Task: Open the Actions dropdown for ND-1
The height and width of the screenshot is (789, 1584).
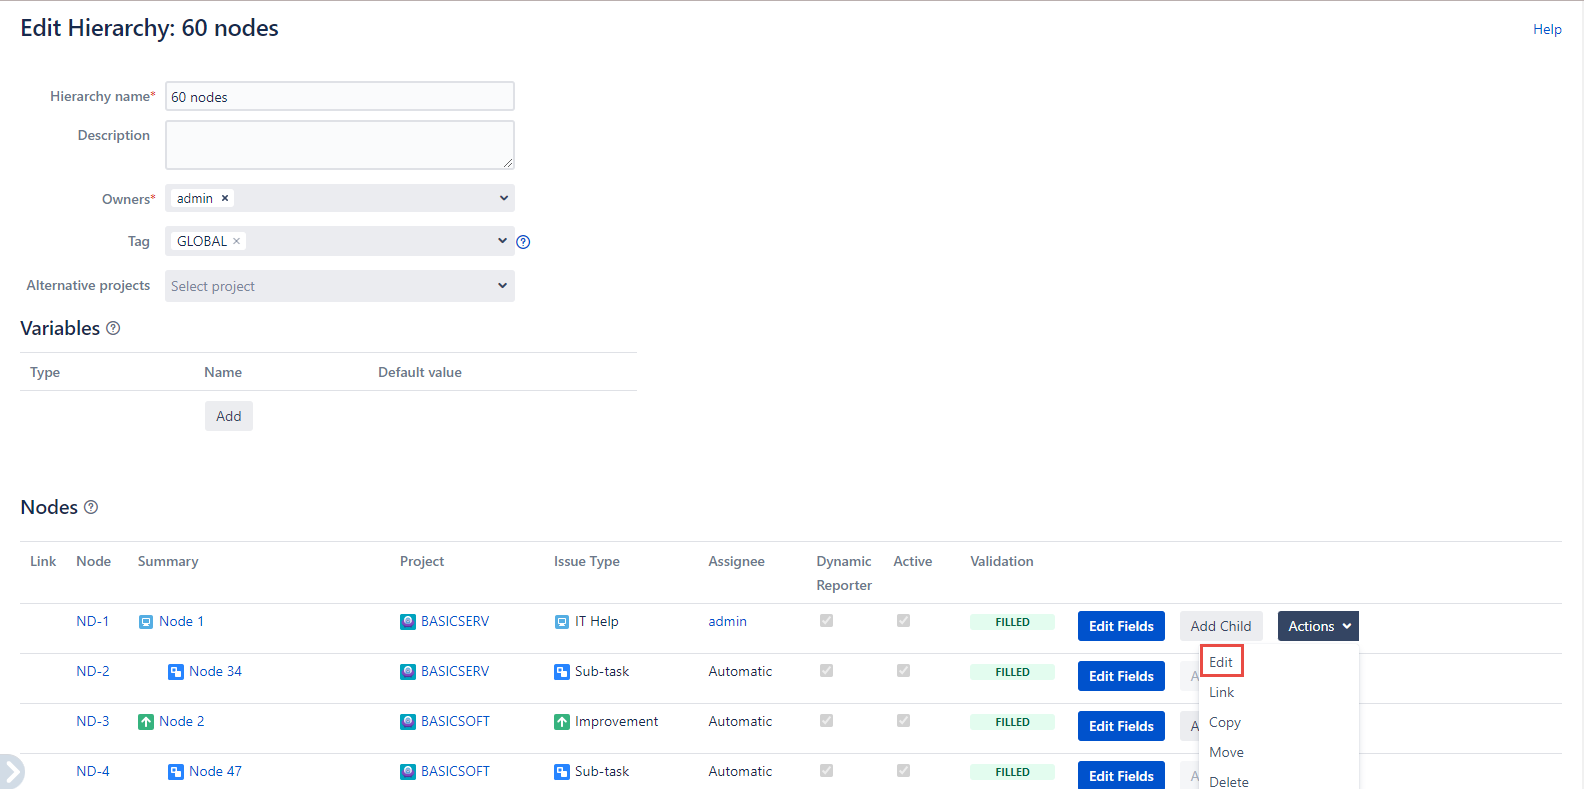Action: tap(1318, 626)
